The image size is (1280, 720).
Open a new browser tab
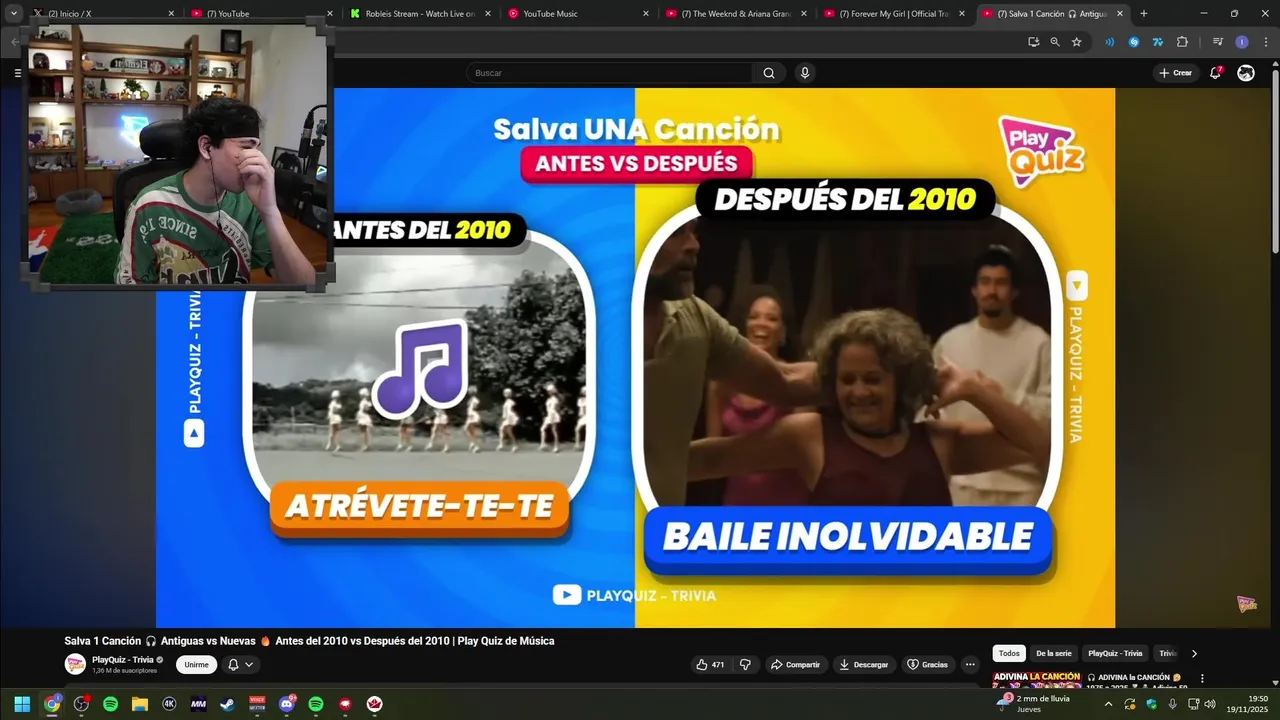1144,14
